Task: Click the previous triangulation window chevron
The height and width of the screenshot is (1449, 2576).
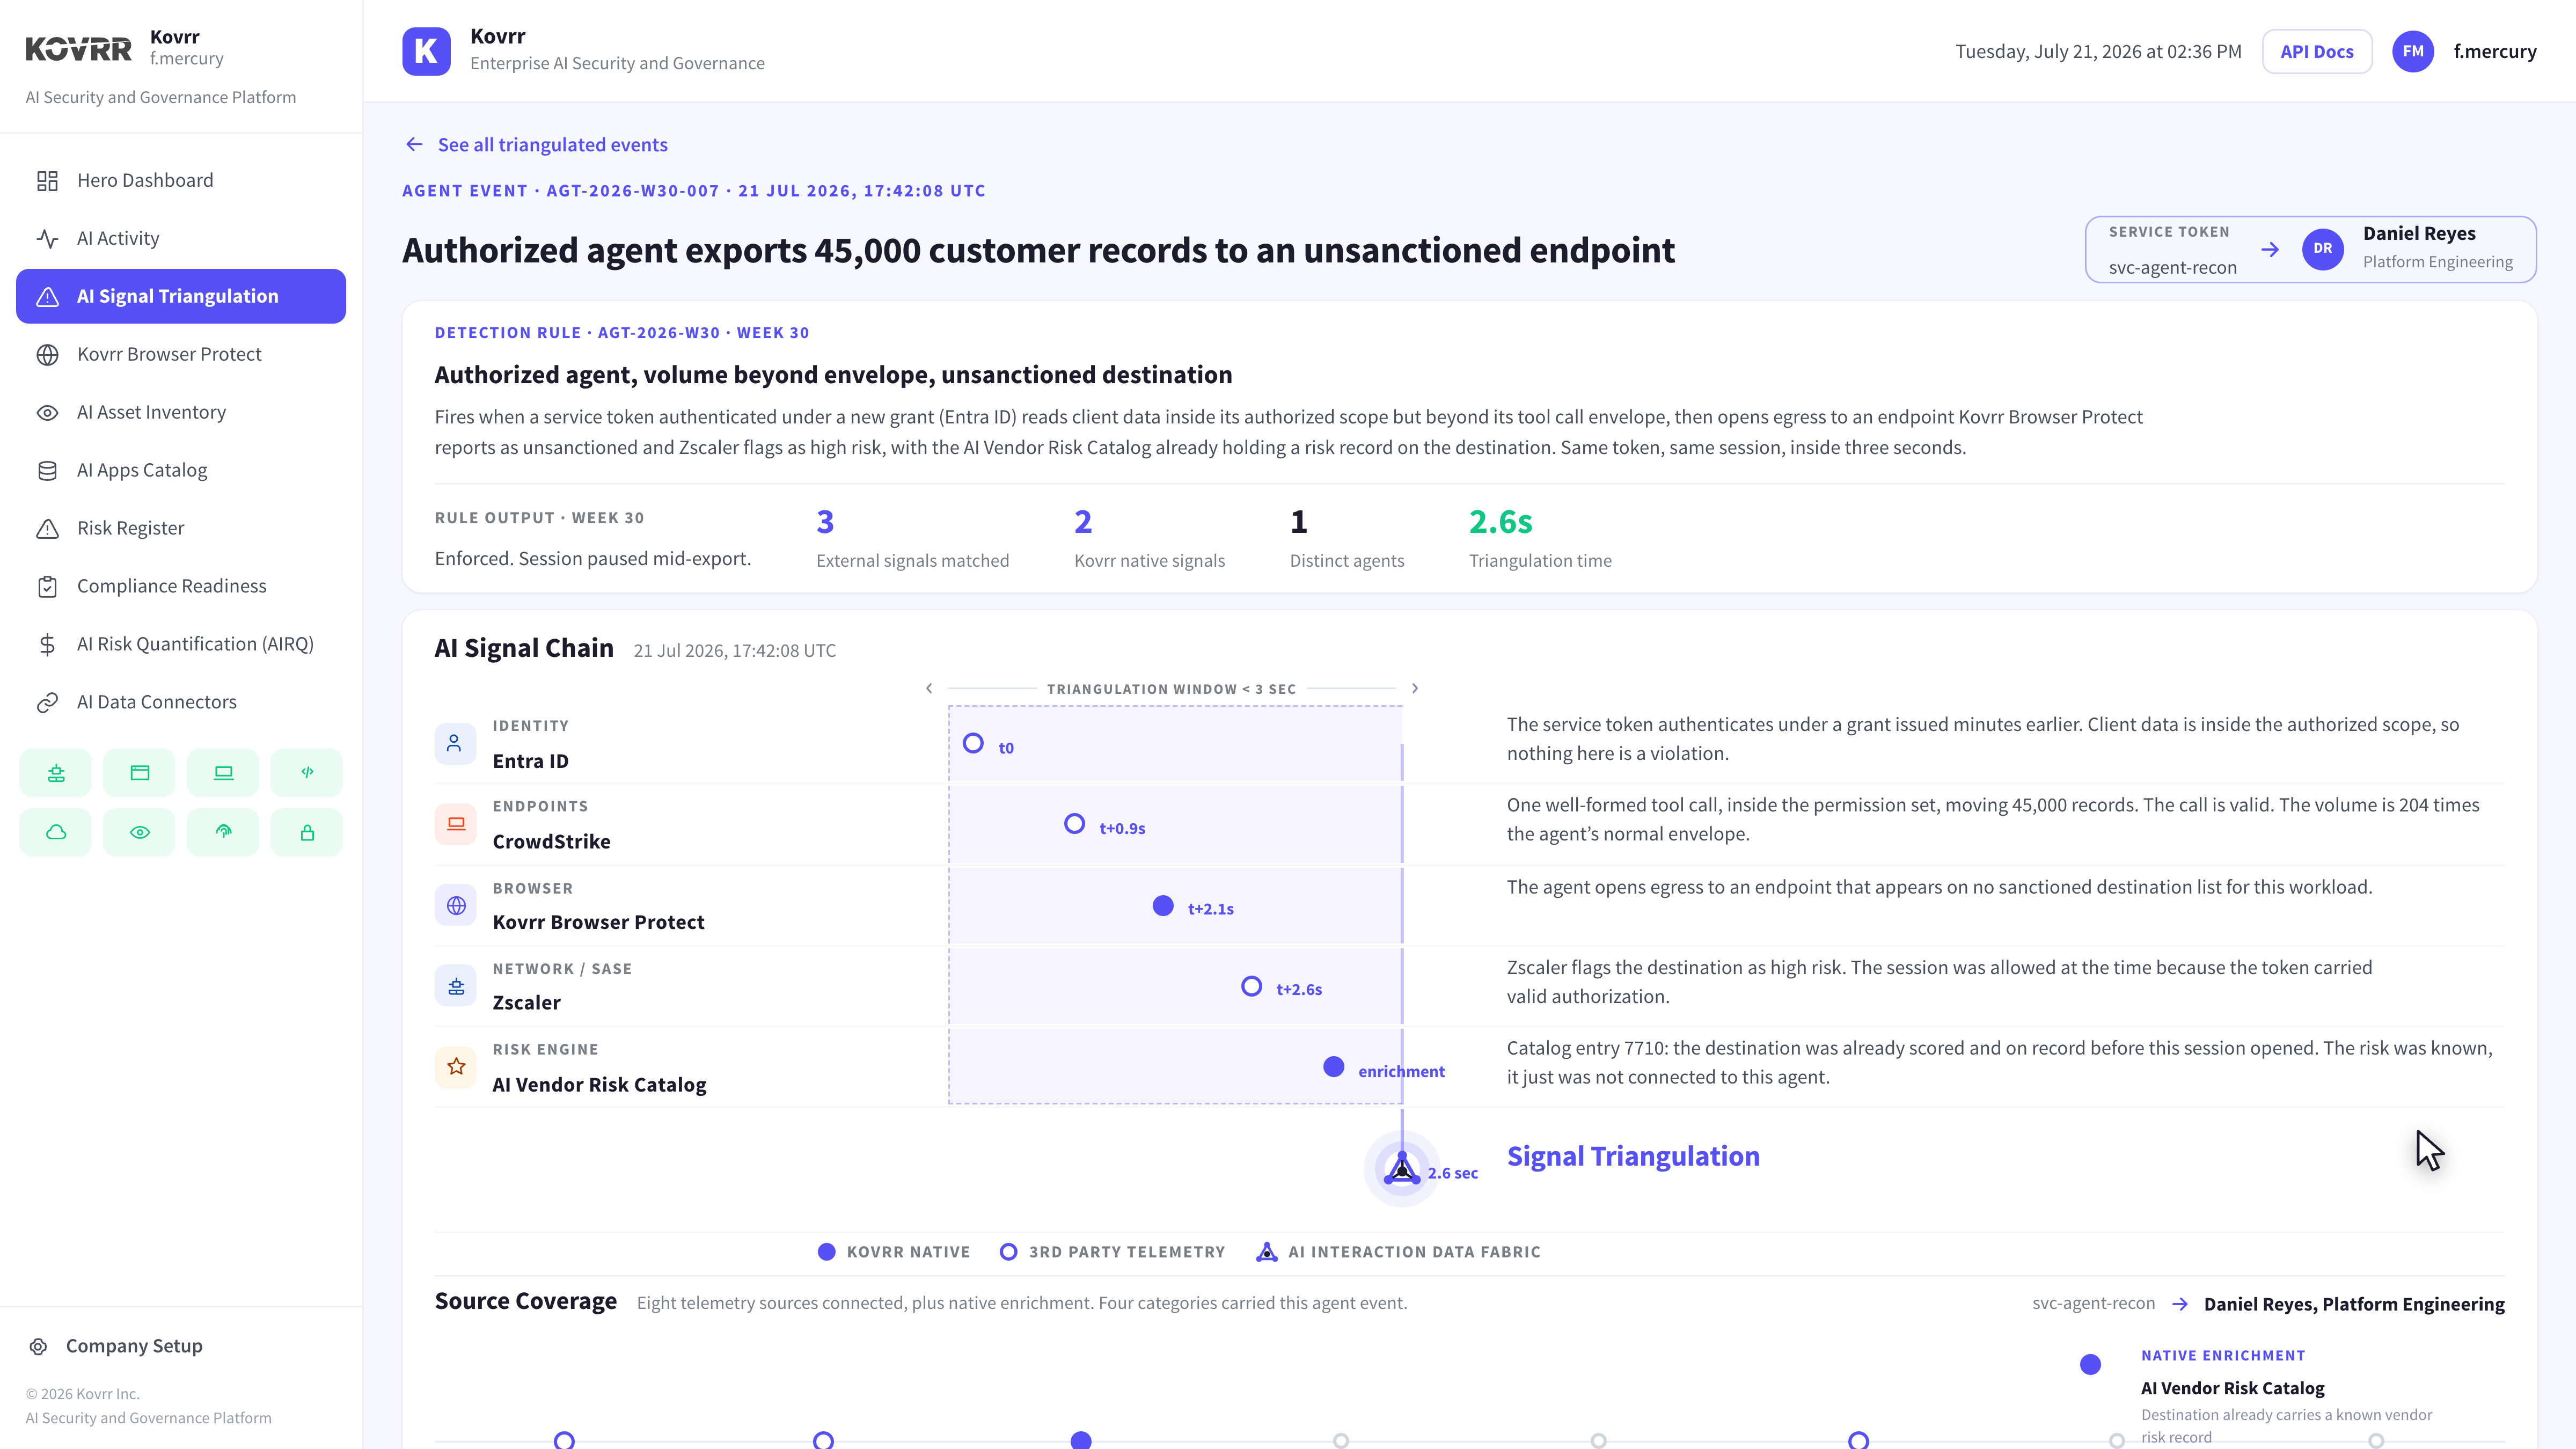Action: tap(929, 688)
